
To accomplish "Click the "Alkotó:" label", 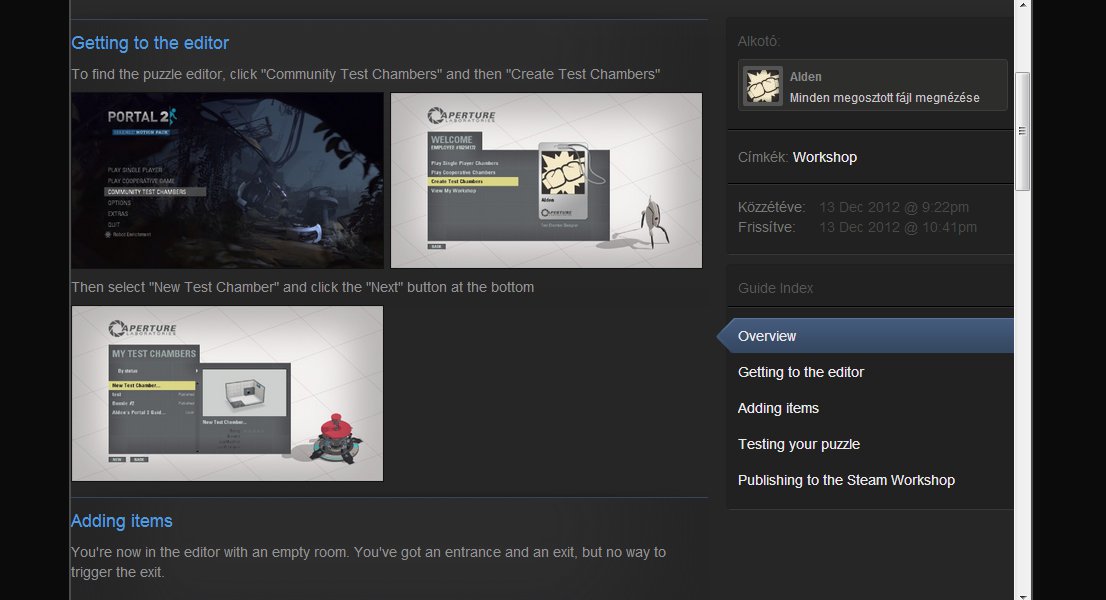I will coord(759,42).
